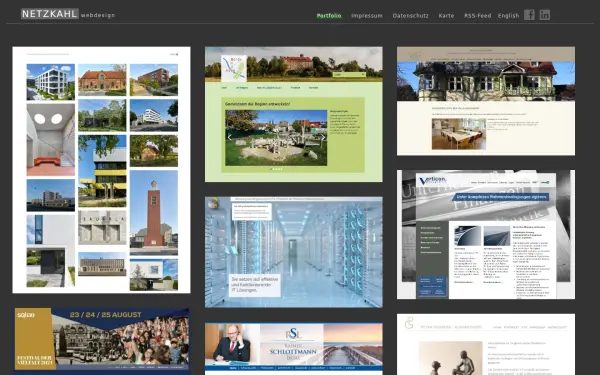Open the Verticon website thumbnail

(x=486, y=234)
